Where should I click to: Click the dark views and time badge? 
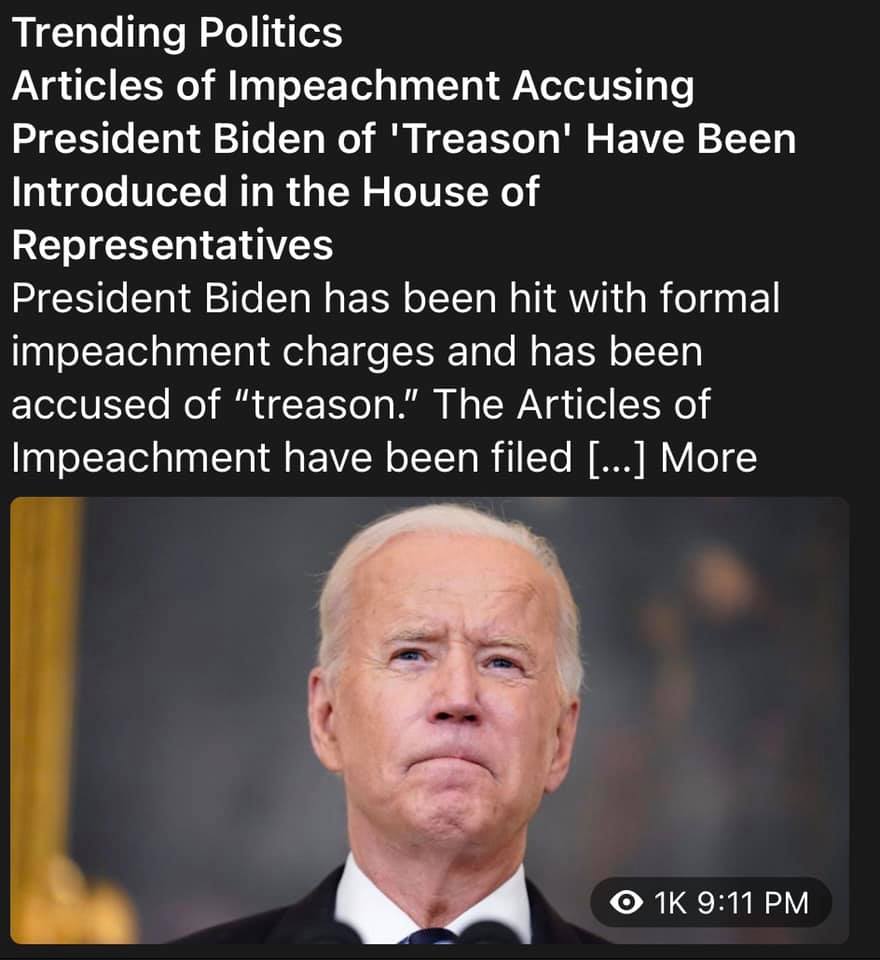pos(711,903)
